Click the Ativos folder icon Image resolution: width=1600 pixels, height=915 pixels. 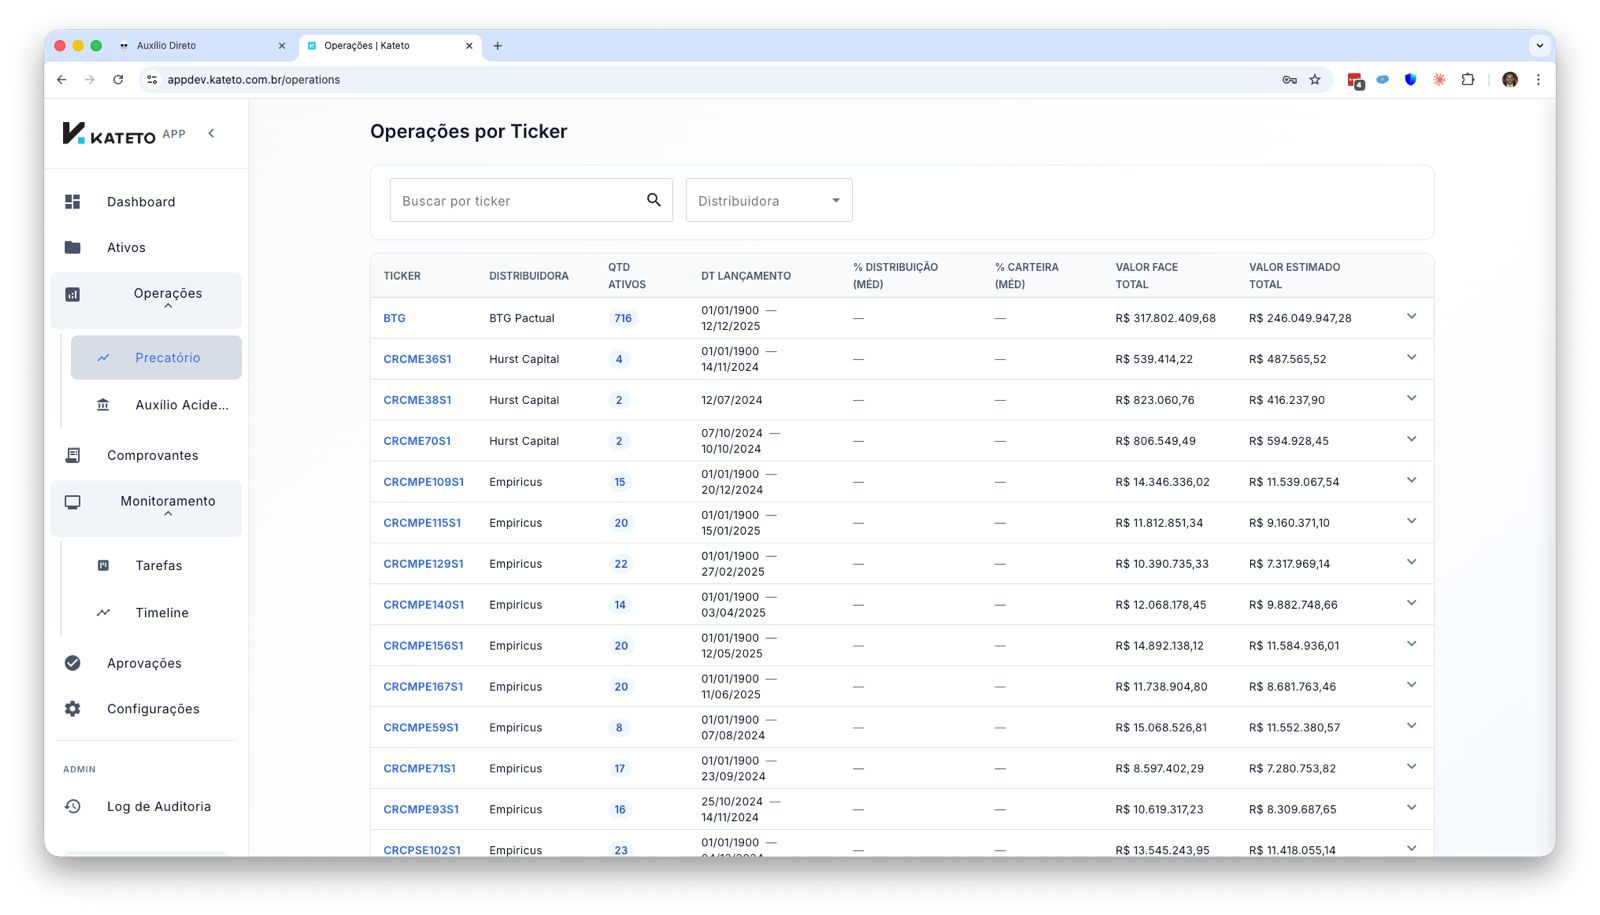click(73, 248)
